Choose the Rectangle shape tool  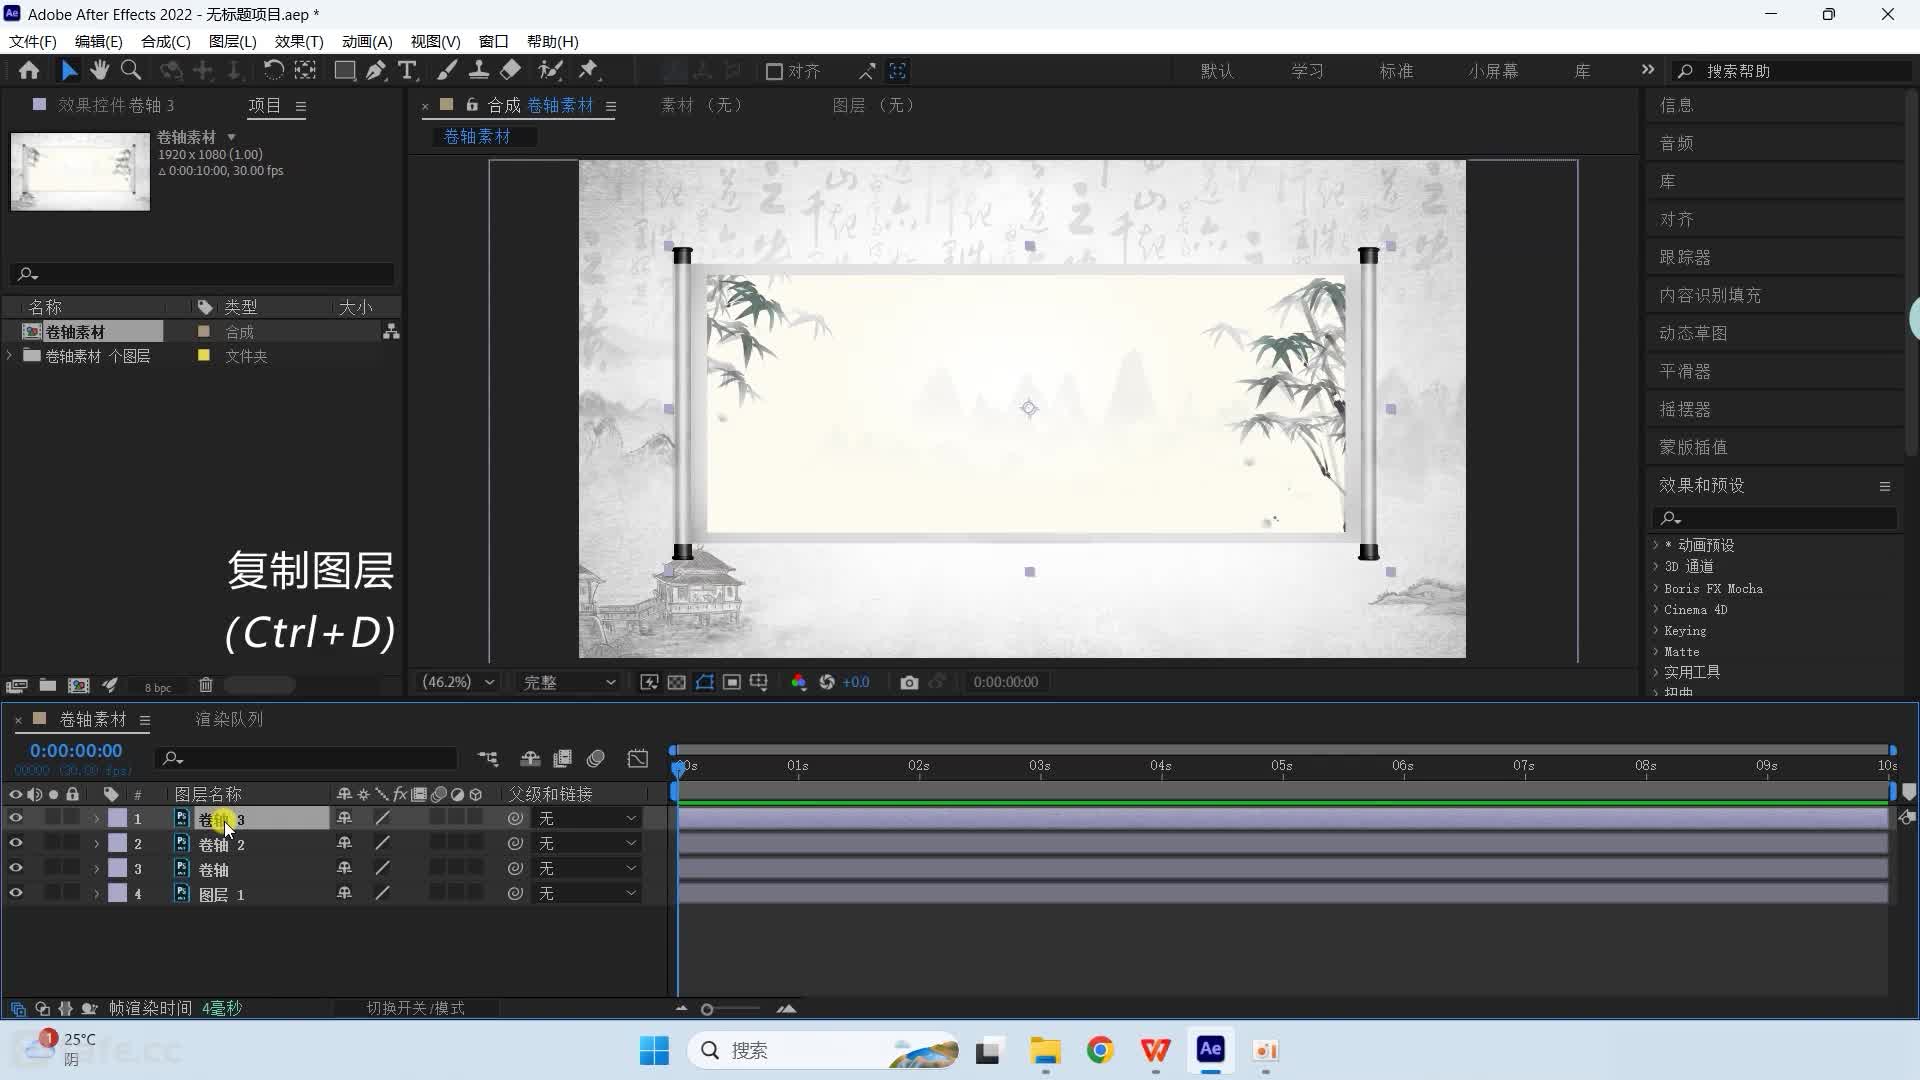coord(344,70)
